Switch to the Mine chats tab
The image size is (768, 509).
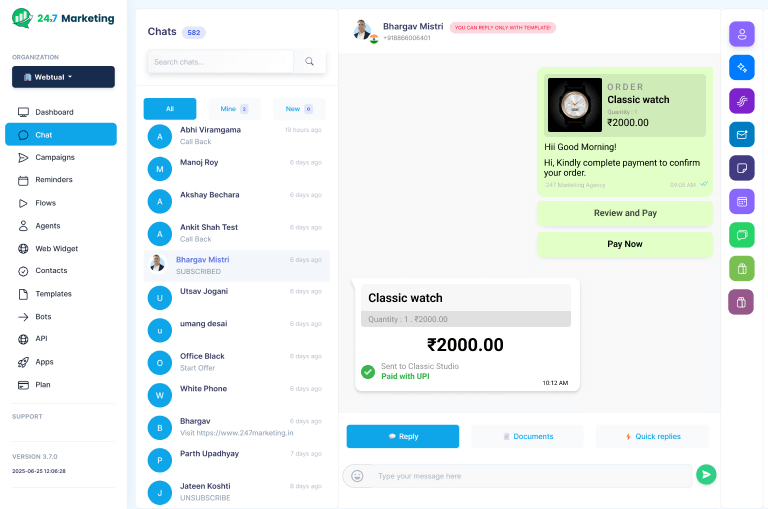click(x=235, y=109)
